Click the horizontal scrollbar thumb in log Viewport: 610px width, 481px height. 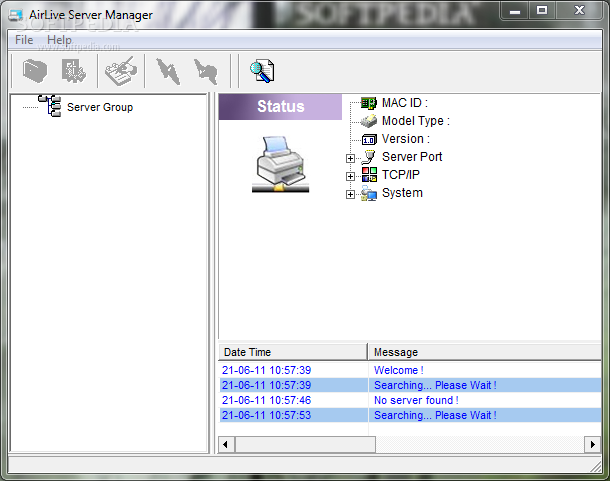pos(305,444)
